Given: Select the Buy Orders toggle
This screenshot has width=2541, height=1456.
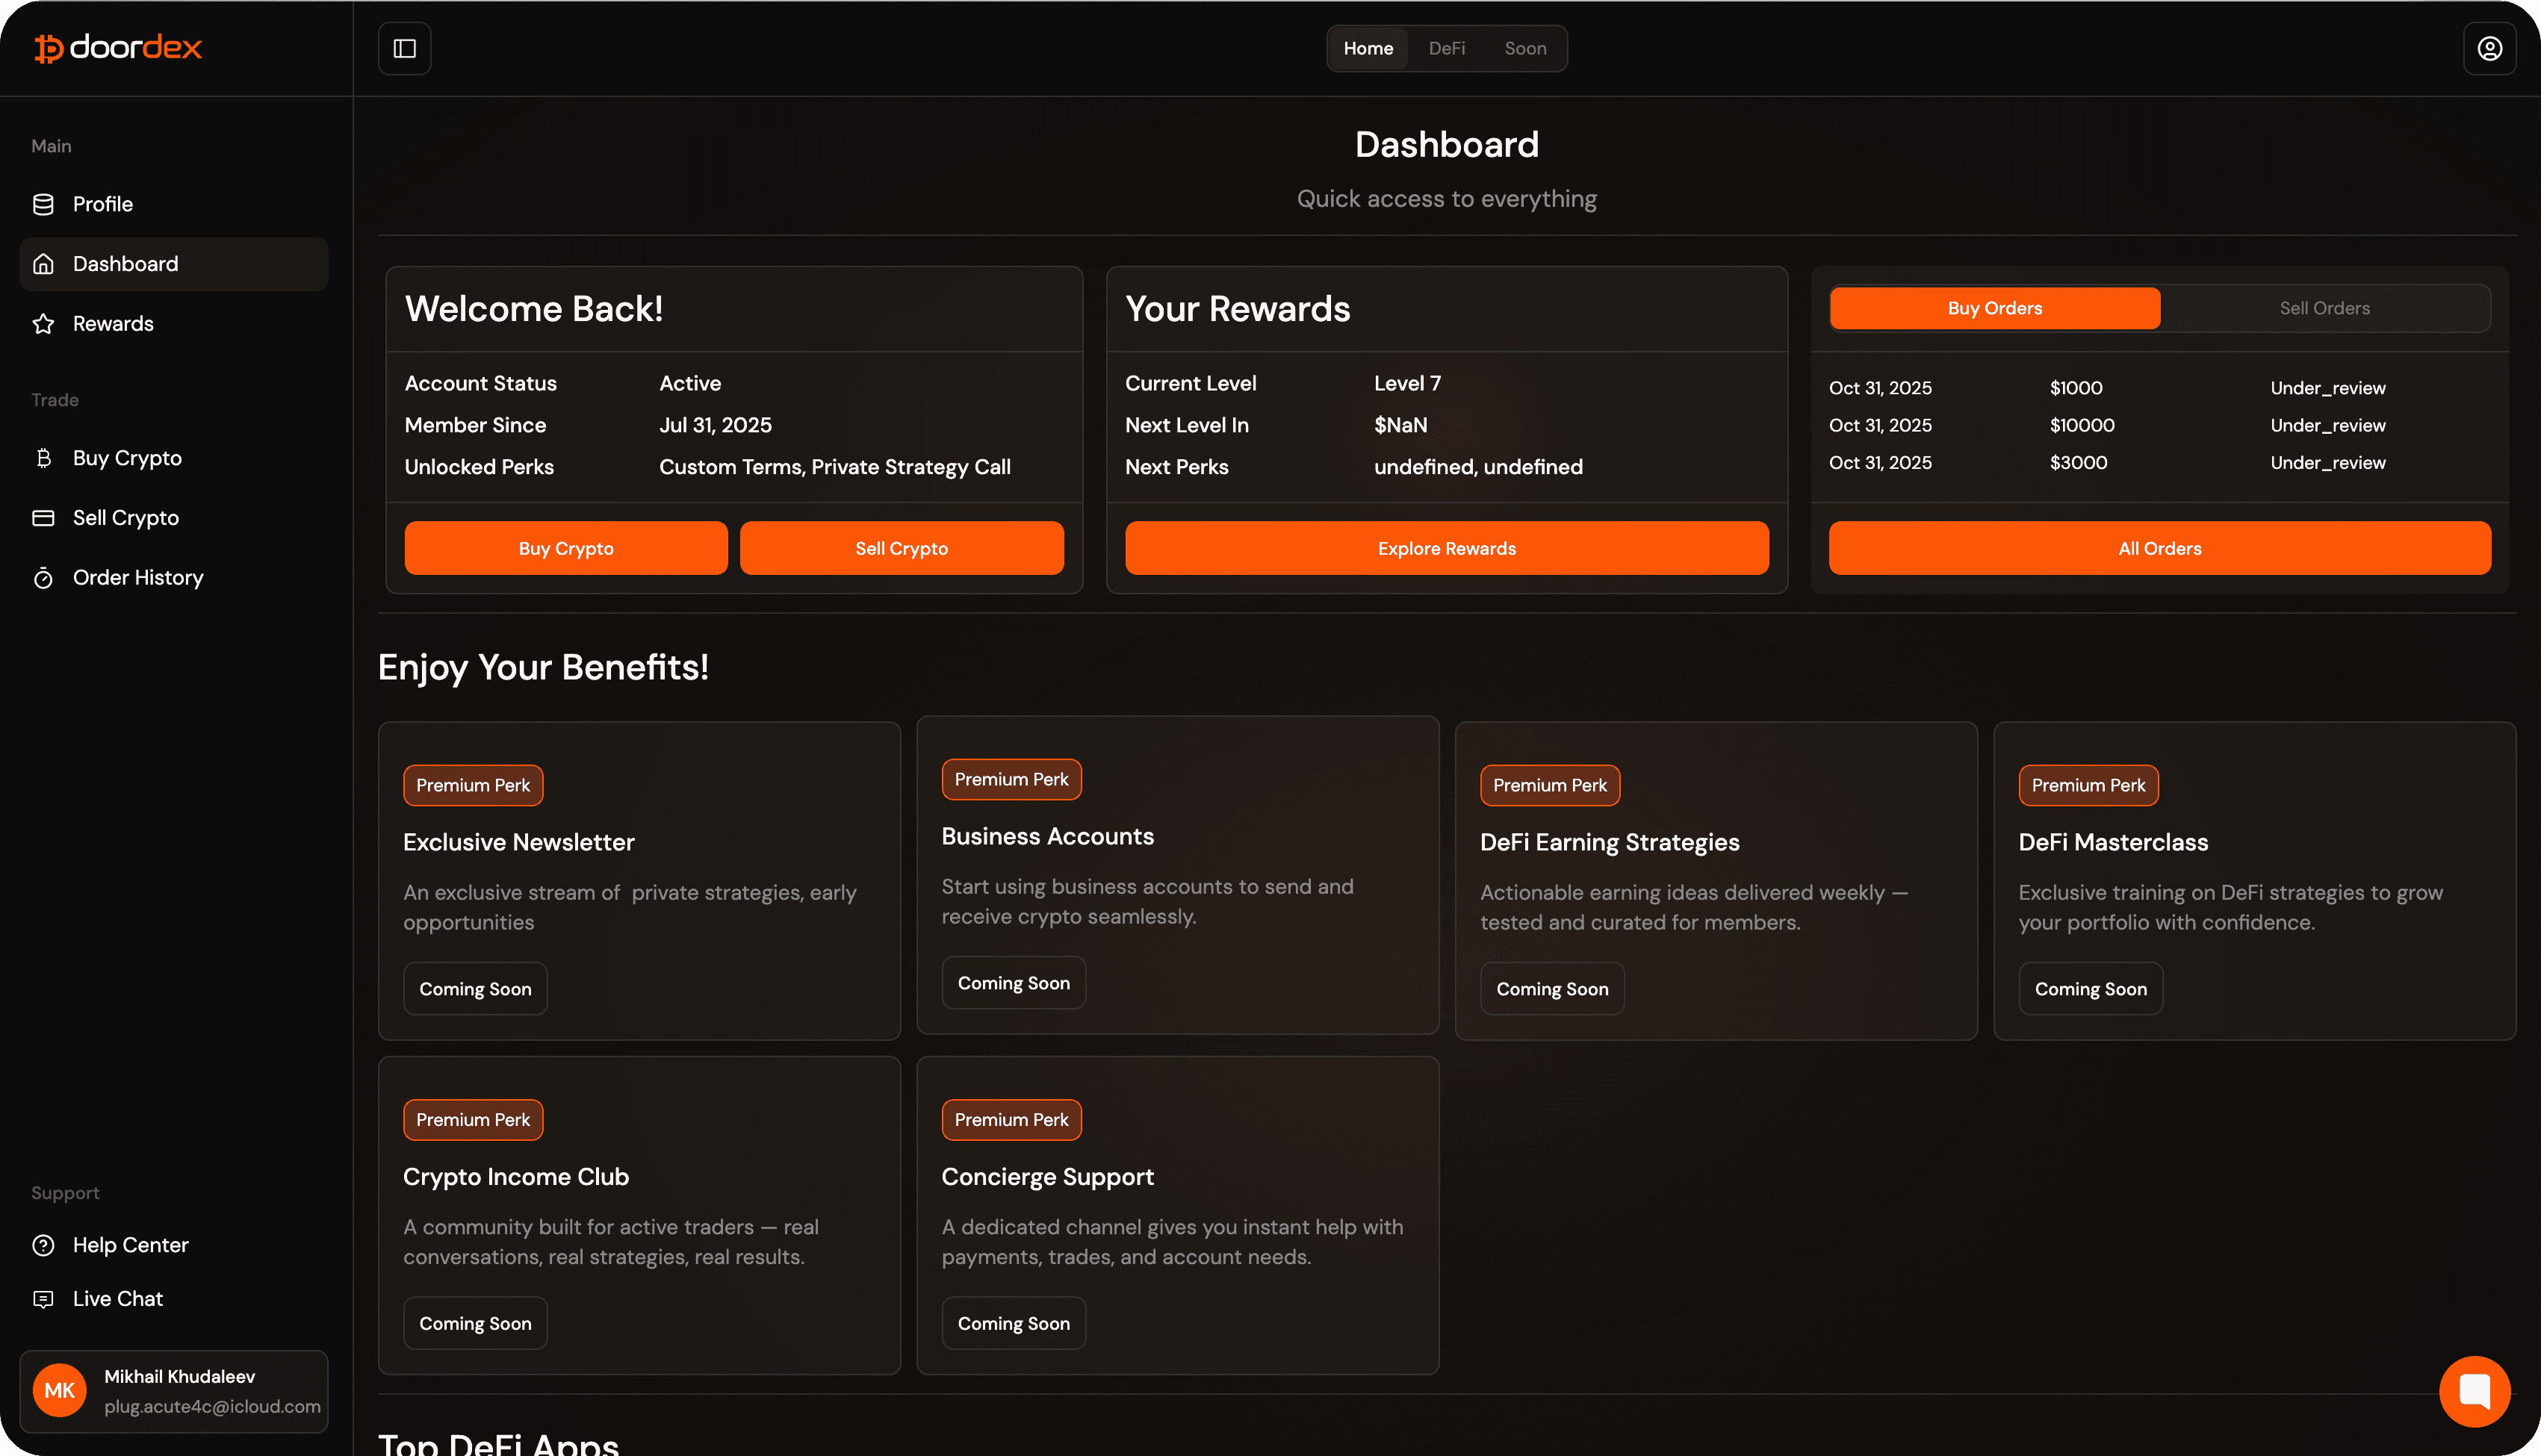Looking at the screenshot, I should point(1994,308).
